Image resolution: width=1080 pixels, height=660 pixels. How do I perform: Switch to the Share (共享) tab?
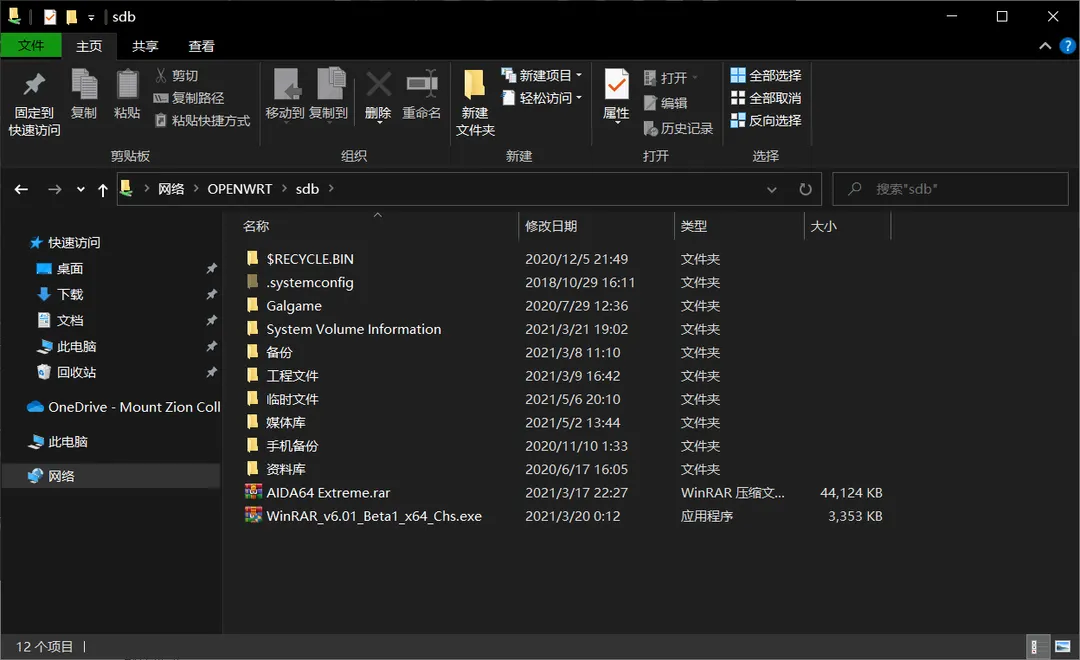(145, 45)
